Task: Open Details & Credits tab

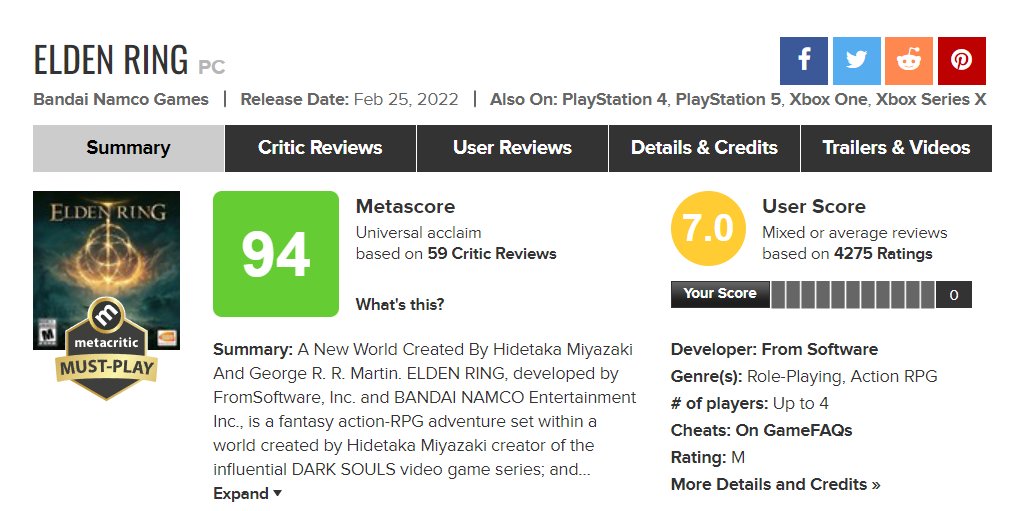Action: pyautogui.click(x=704, y=148)
